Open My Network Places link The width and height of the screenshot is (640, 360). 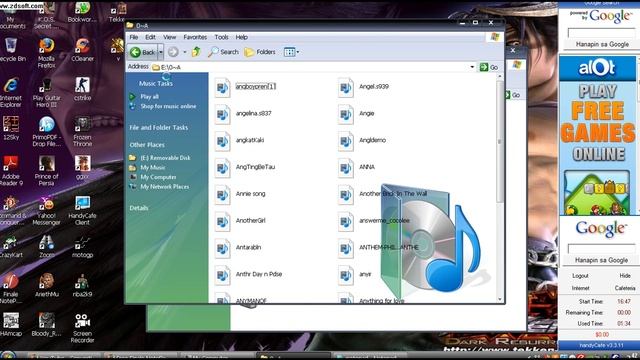coord(164,187)
